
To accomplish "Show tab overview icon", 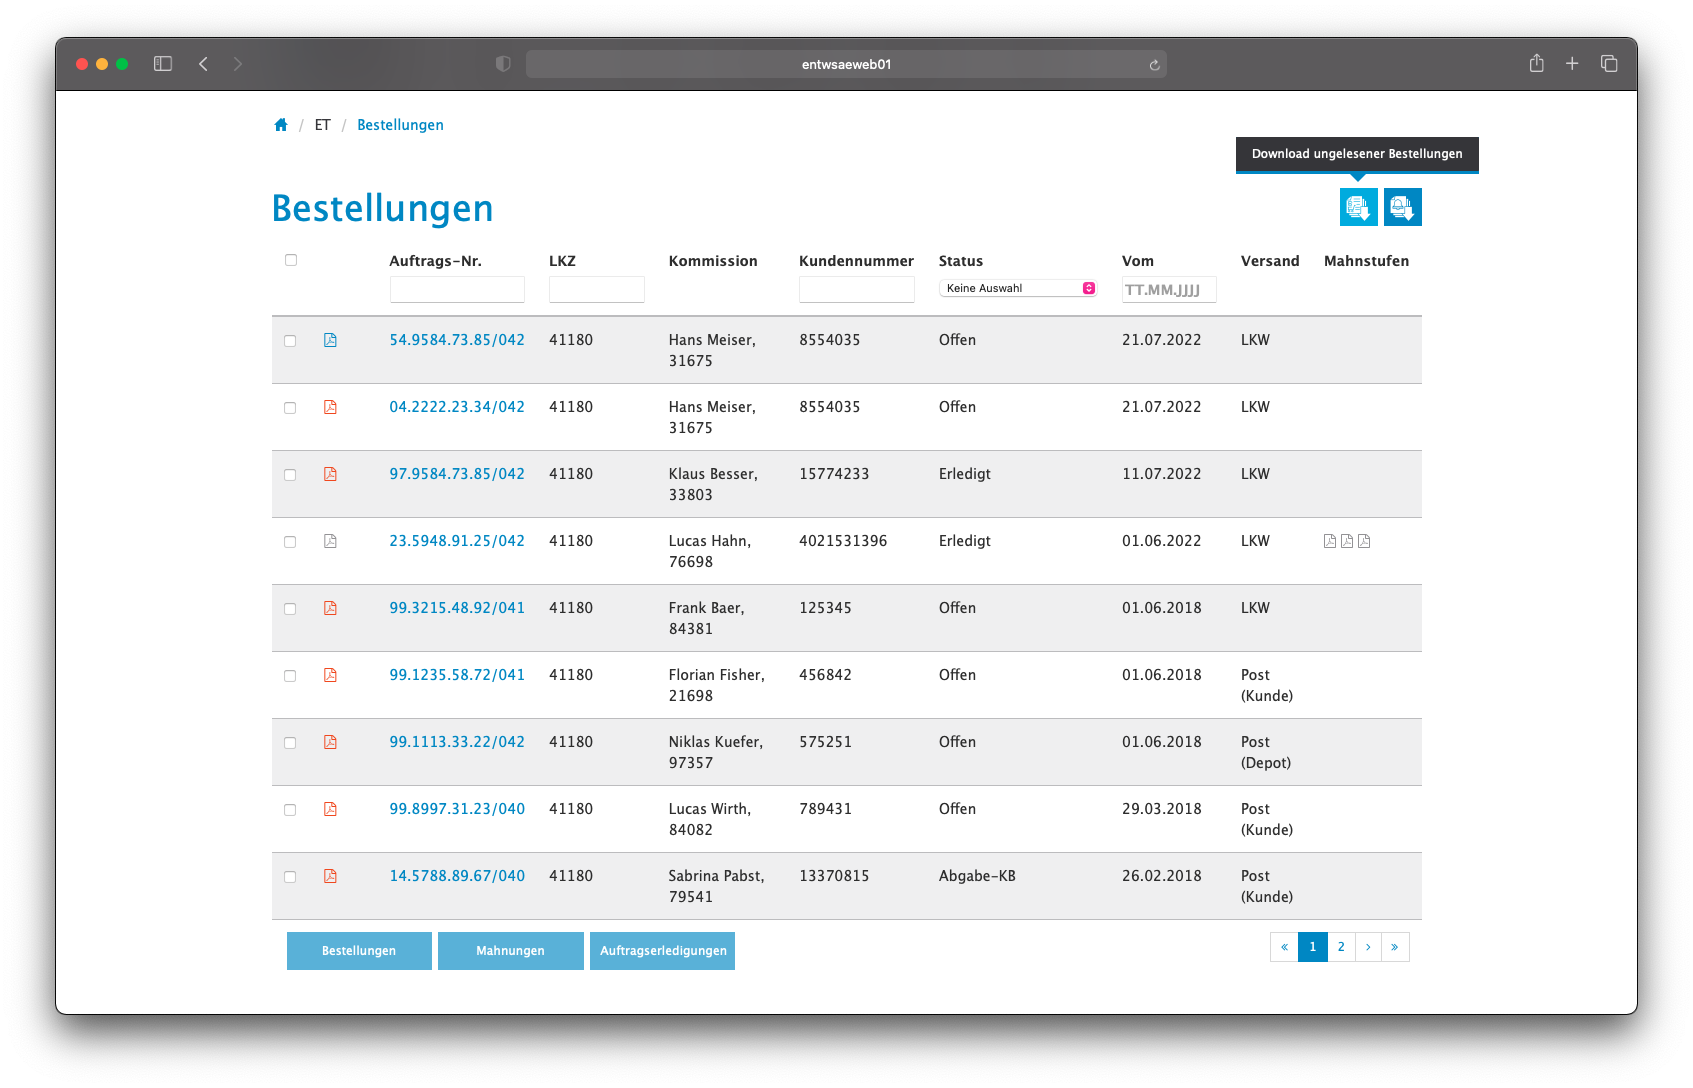I will (1609, 64).
